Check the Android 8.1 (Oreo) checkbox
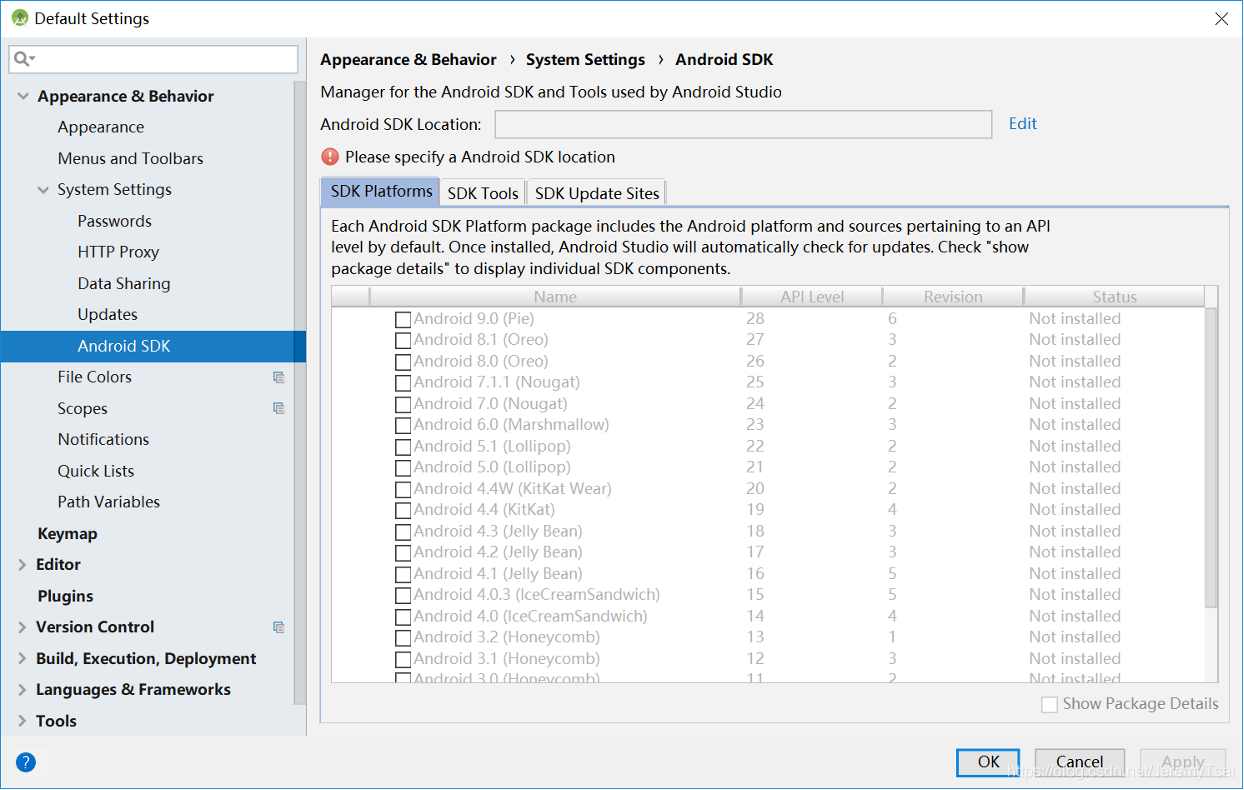This screenshot has width=1244, height=790. (x=403, y=340)
